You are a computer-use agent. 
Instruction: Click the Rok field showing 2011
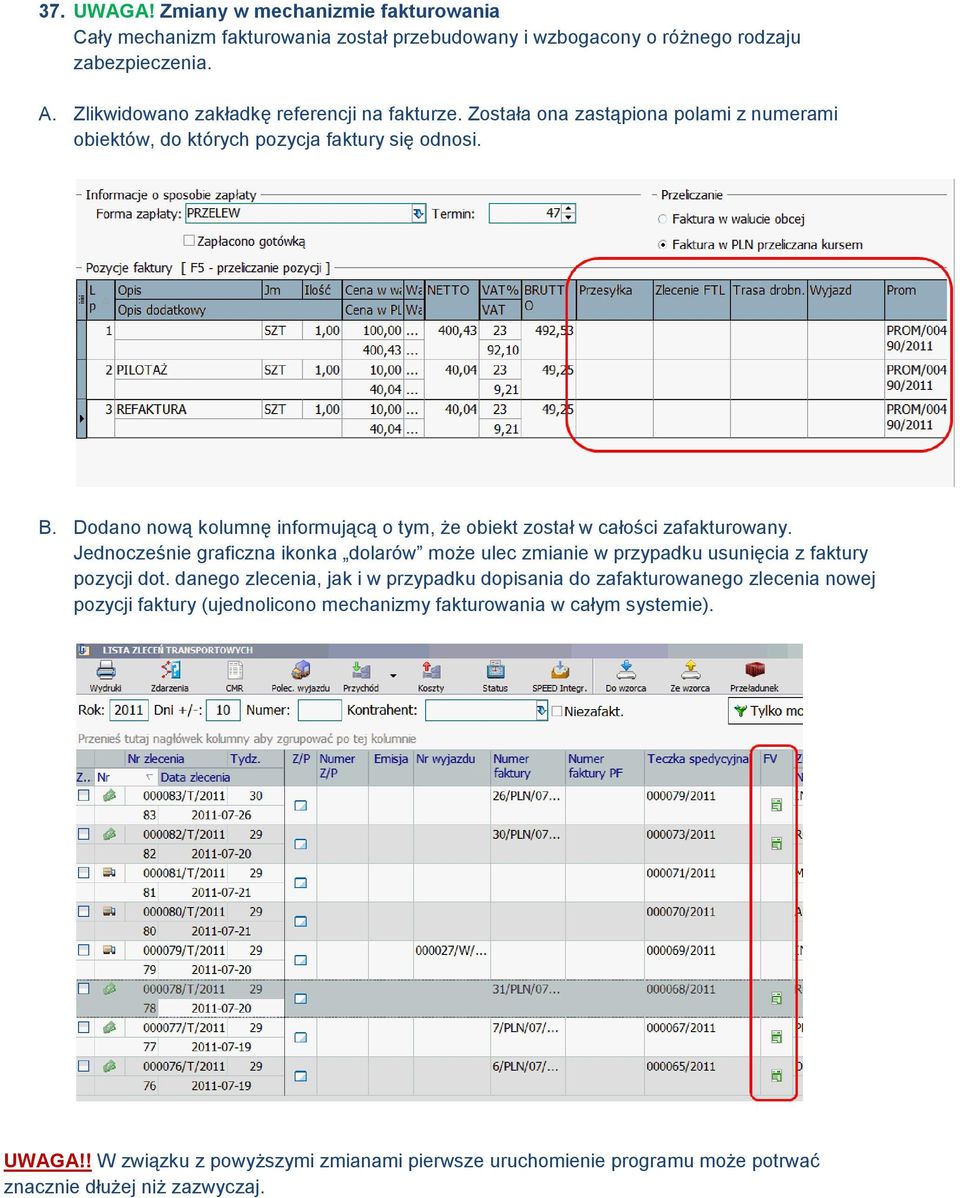(x=128, y=710)
